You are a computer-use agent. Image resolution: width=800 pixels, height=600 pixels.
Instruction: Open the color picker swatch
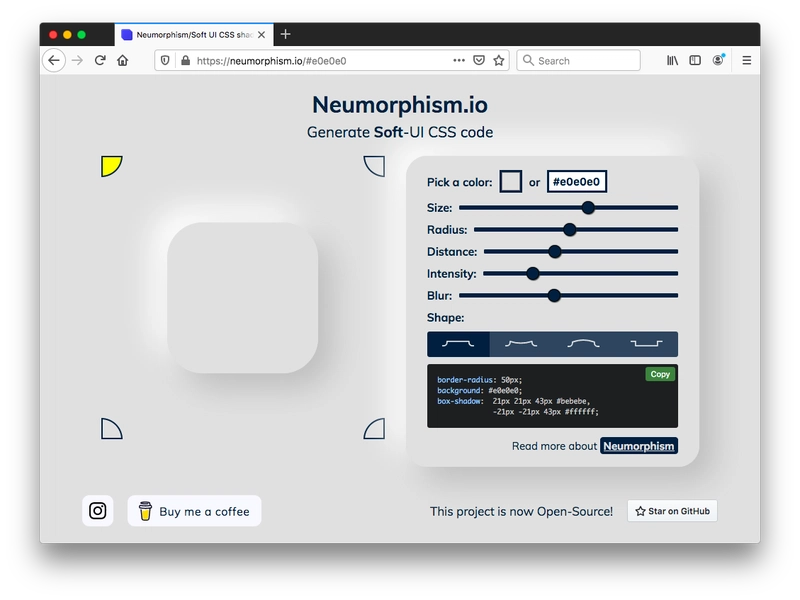click(511, 182)
